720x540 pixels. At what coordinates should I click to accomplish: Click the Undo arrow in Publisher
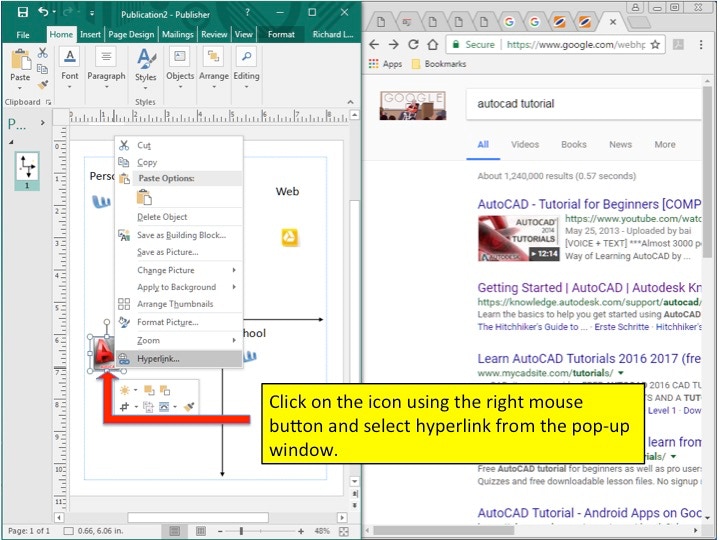click(43, 12)
